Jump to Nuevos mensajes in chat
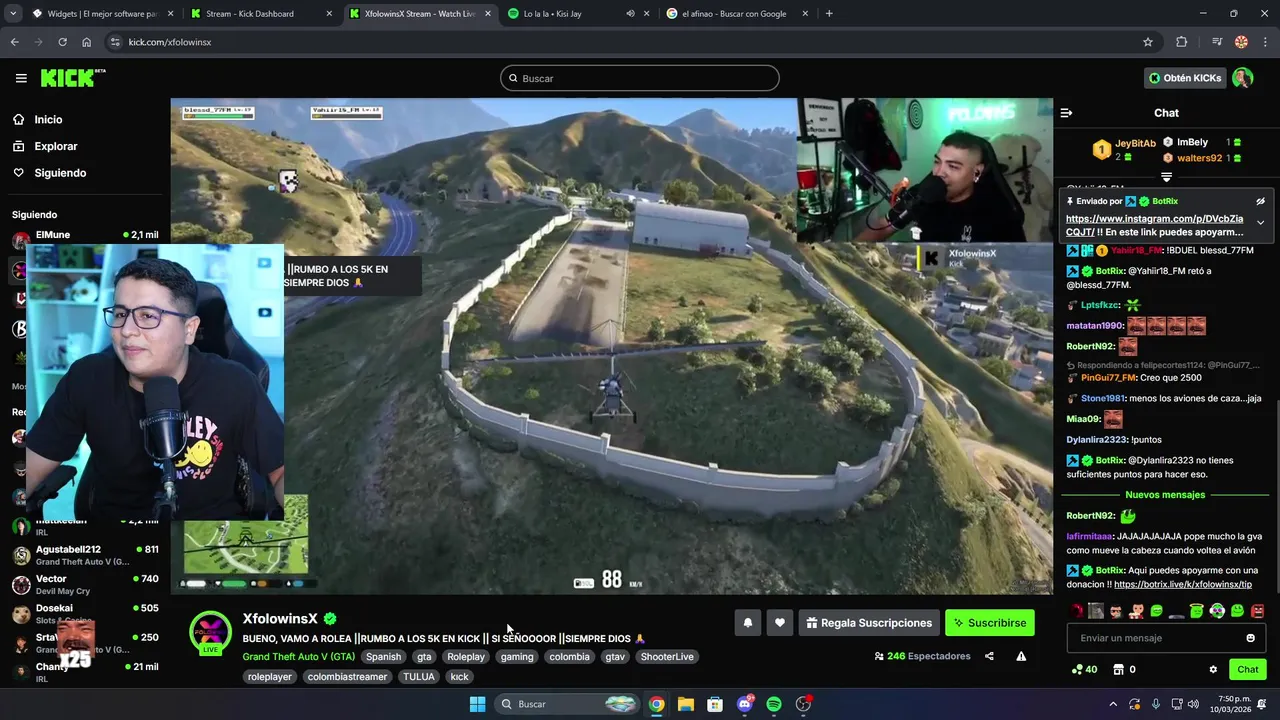Image resolution: width=1280 pixels, height=720 pixels. point(1165,495)
